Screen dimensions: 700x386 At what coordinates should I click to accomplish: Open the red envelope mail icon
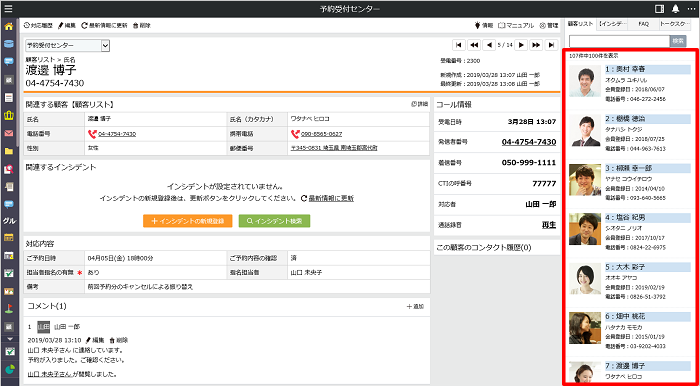(x=8, y=133)
